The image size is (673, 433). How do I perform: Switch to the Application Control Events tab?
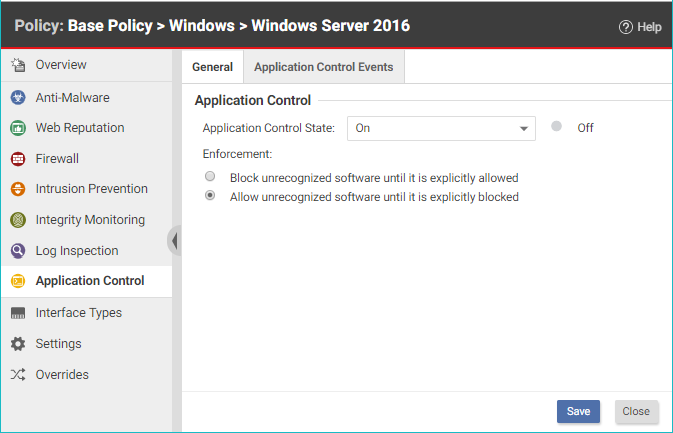coord(323,67)
